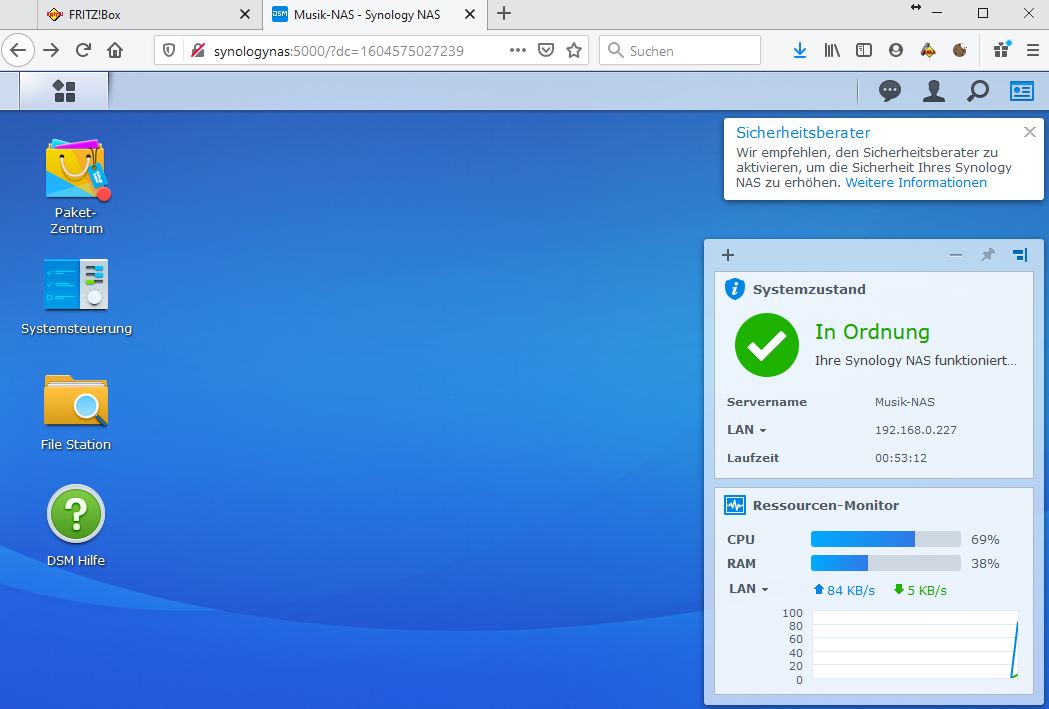This screenshot has width=1049, height=709.
Task: Click the Suchen search field
Action: [680, 50]
